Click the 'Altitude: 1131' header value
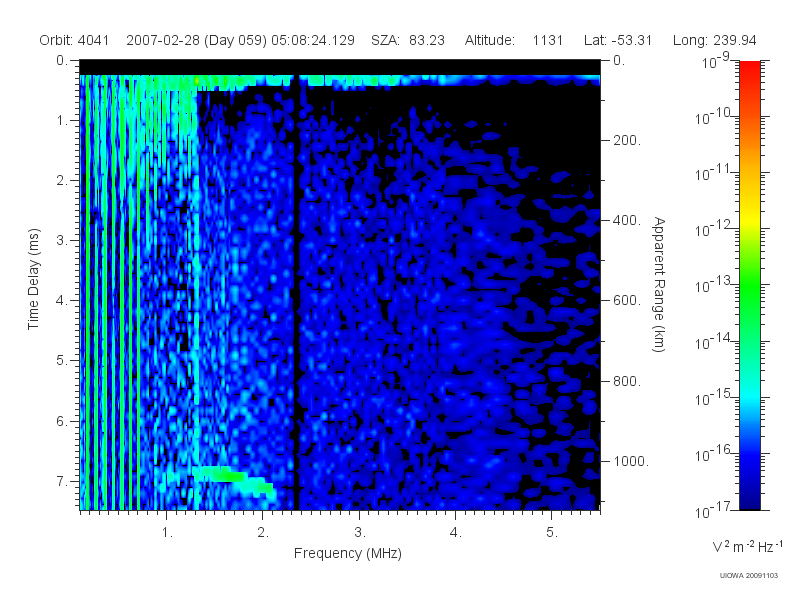This screenshot has height=600, width=800. (513, 40)
